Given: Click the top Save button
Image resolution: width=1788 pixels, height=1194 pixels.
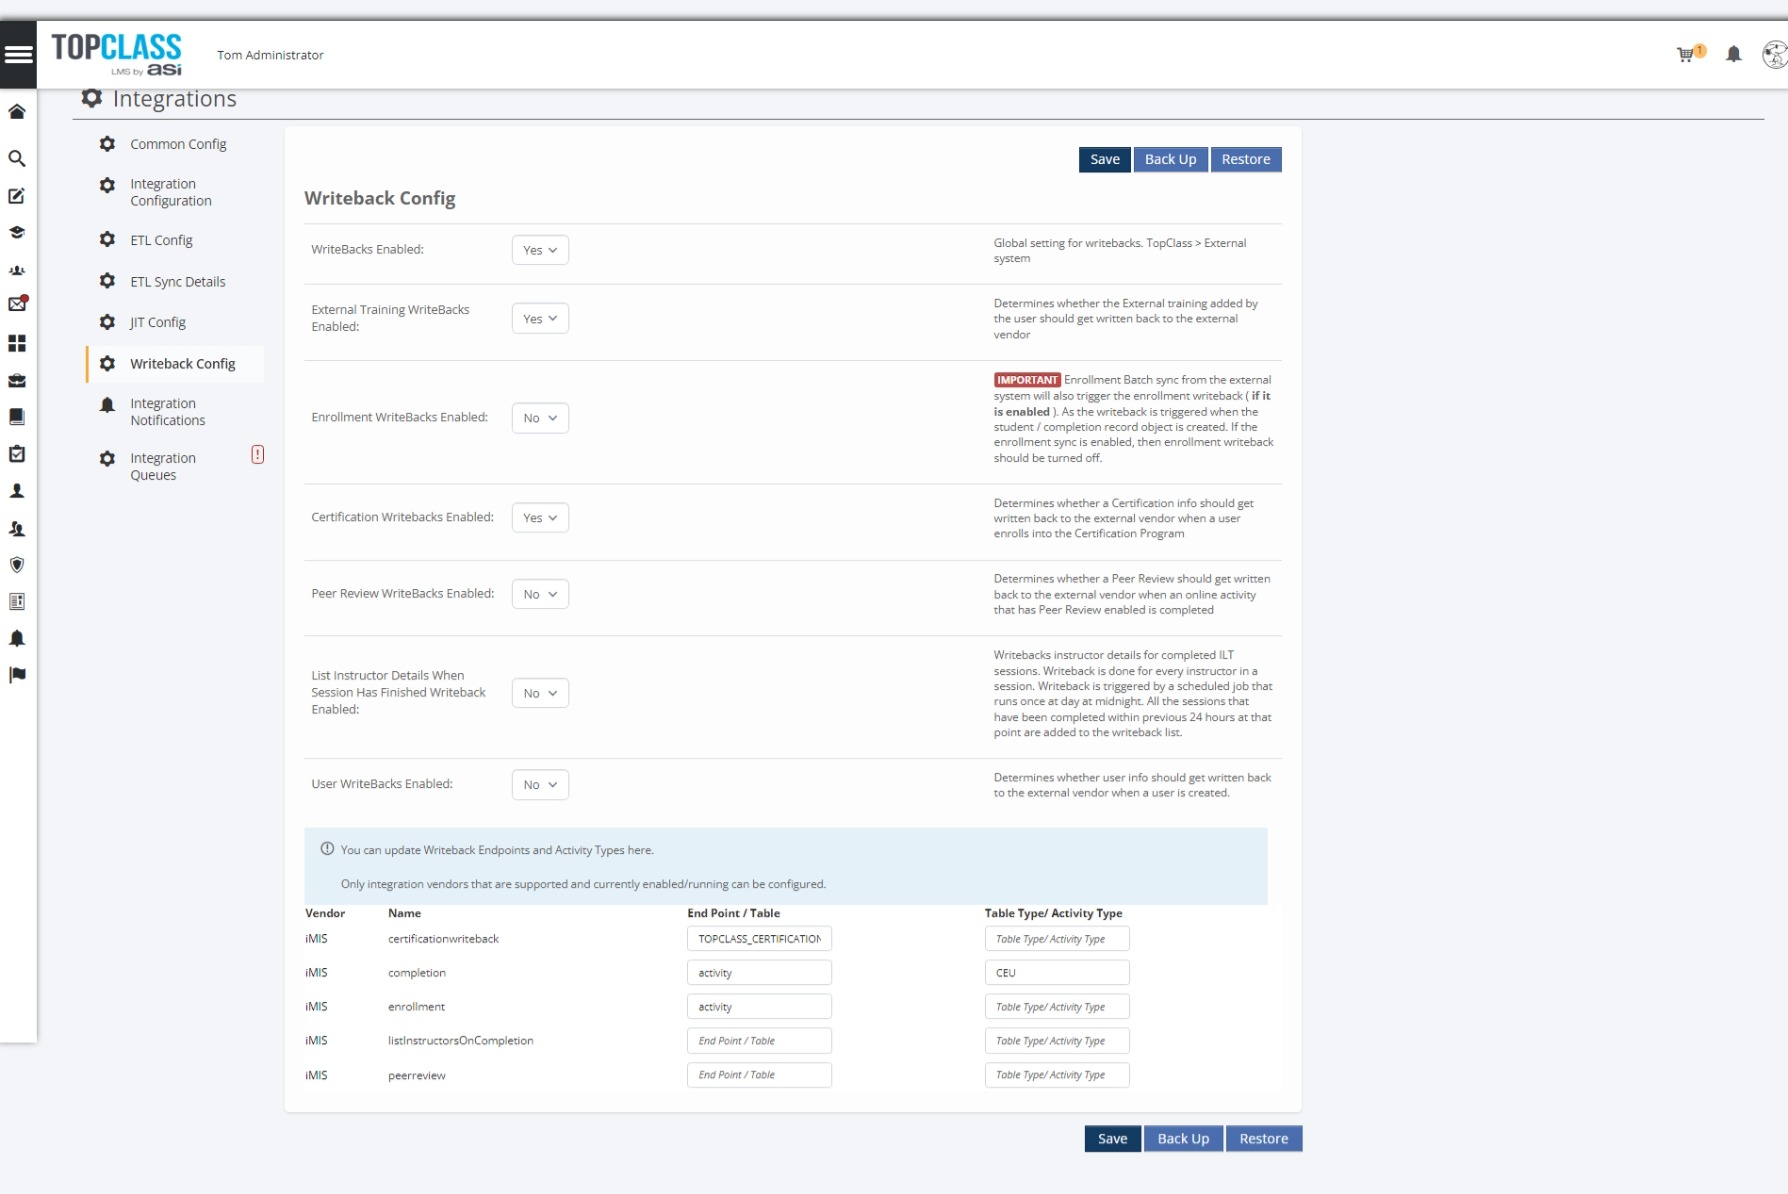Looking at the screenshot, I should tap(1104, 160).
